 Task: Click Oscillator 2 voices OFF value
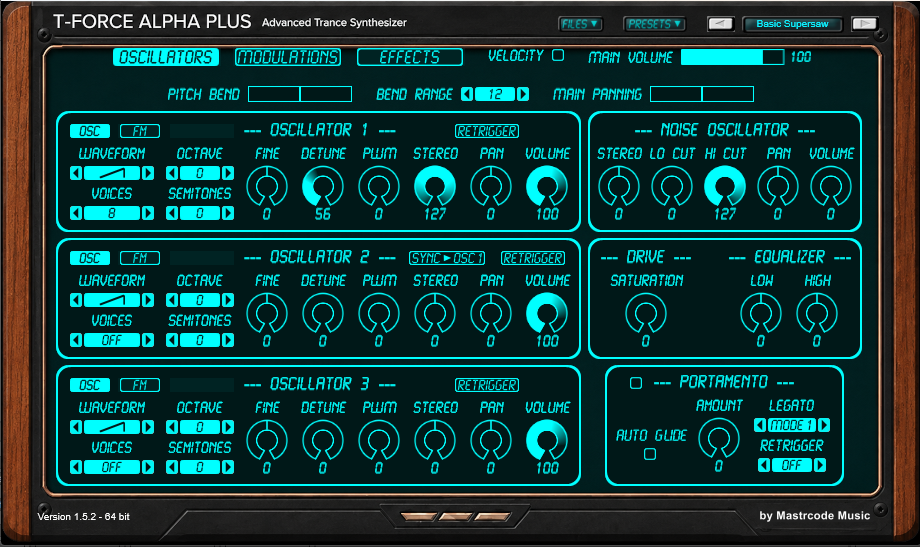coord(112,340)
